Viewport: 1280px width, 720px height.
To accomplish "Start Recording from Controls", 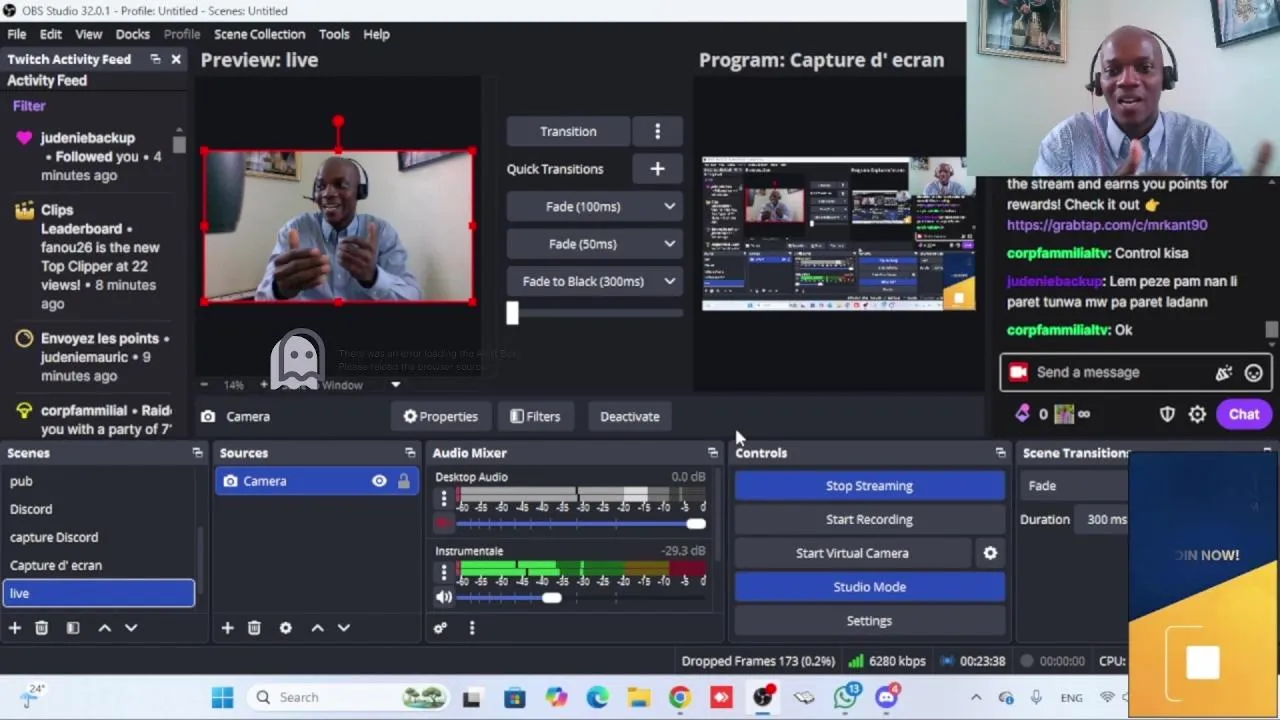I will tap(870, 519).
